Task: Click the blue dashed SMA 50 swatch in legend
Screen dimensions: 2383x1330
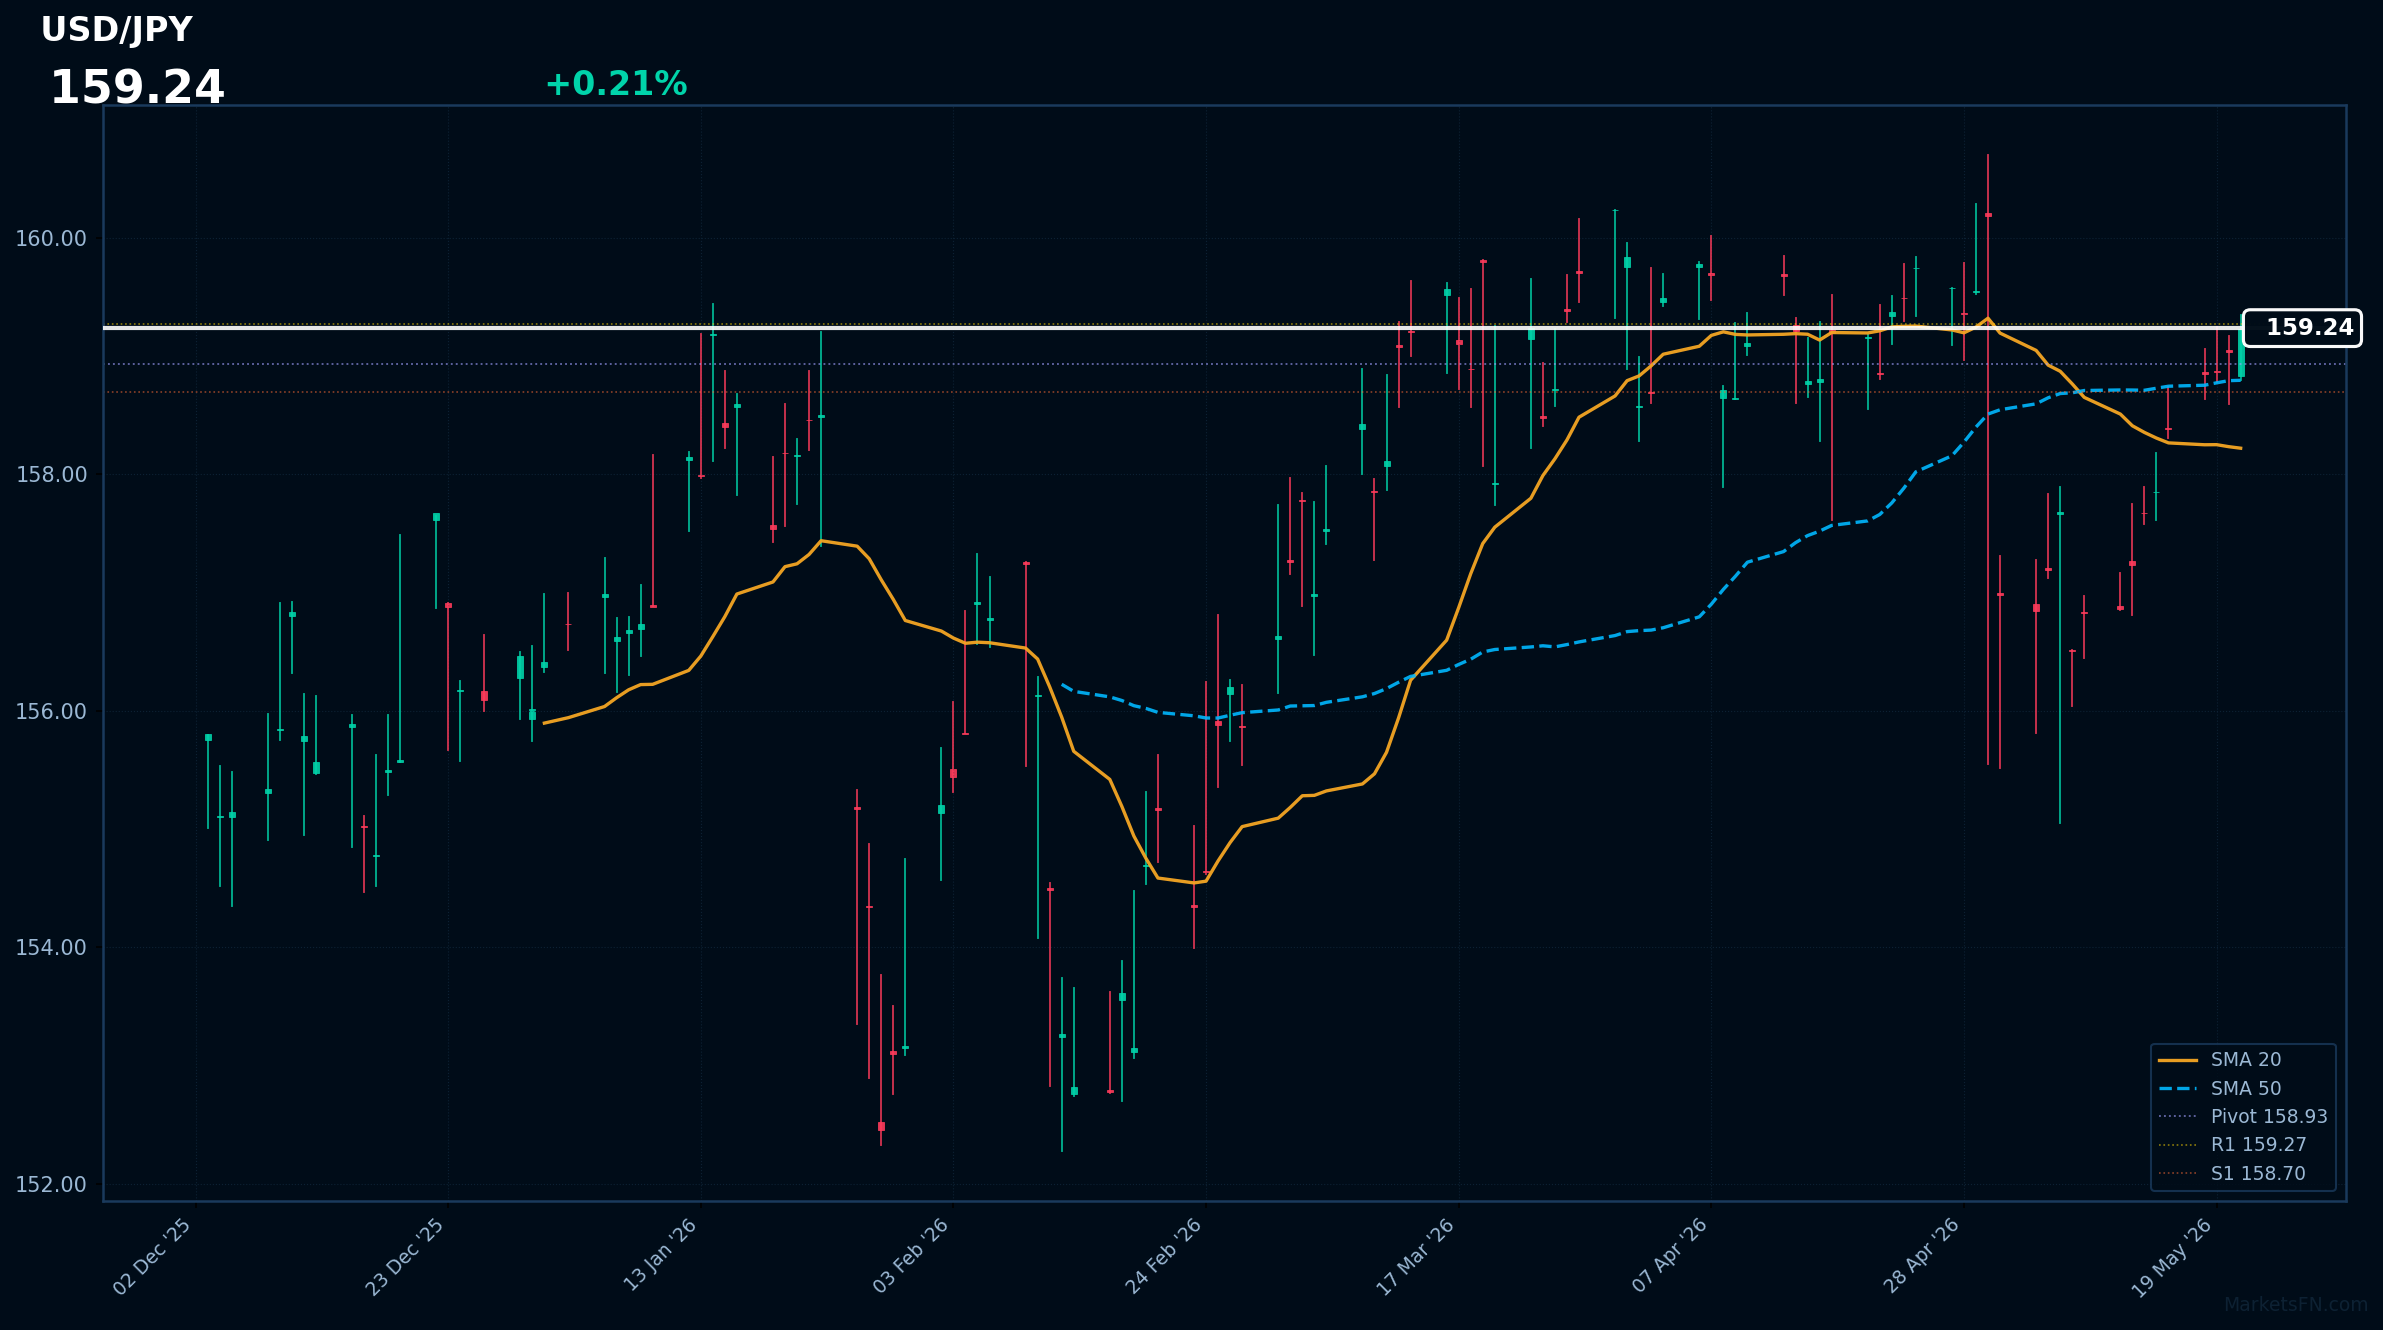Action: point(2178,1089)
